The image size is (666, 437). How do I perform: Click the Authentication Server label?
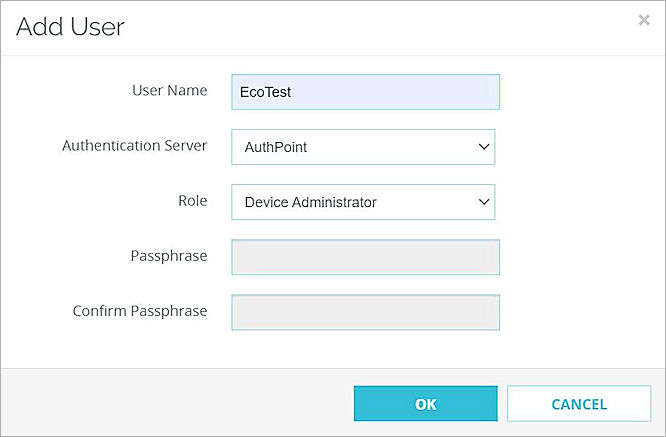coord(134,146)
